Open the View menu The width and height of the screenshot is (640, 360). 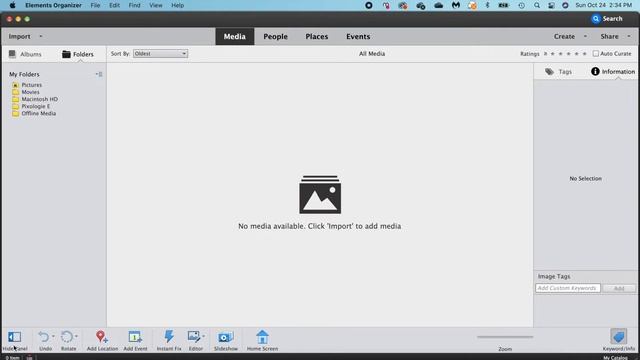(156, 5)
